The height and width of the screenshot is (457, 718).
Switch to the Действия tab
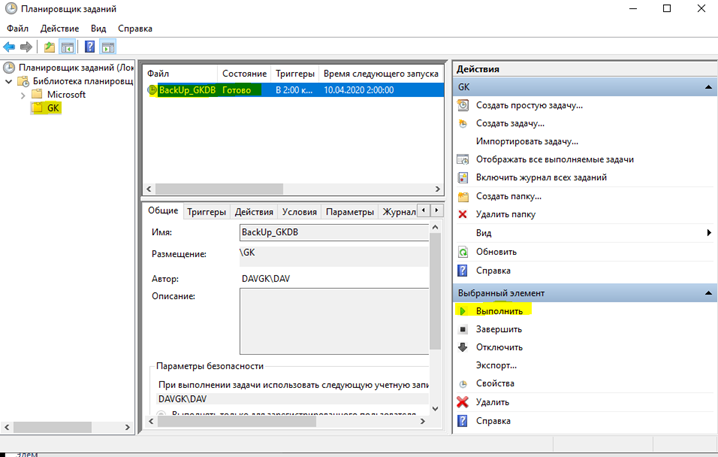point(254,212)
